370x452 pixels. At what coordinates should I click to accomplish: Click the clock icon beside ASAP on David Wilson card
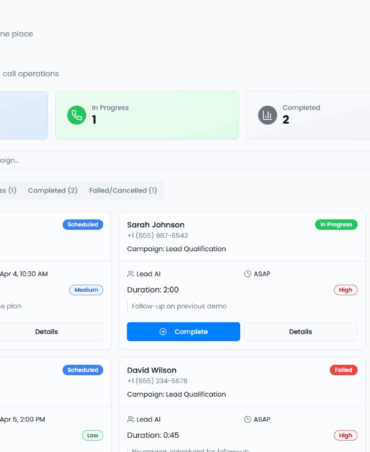[x=247, y=419]
